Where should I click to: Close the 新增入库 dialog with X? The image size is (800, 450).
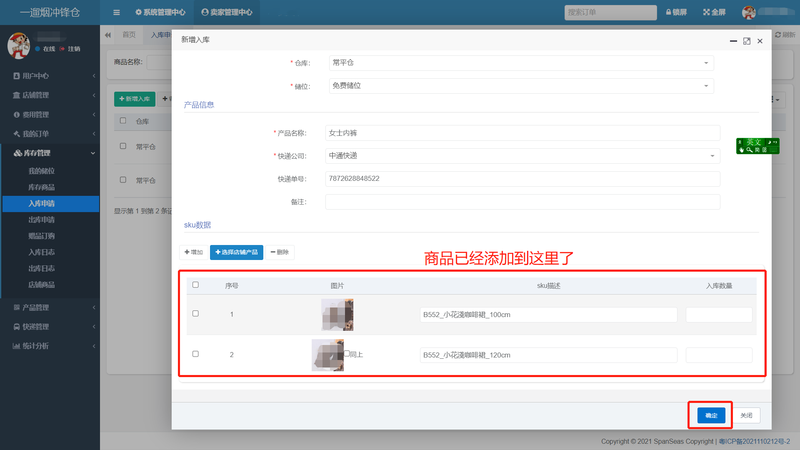[760, 41]
